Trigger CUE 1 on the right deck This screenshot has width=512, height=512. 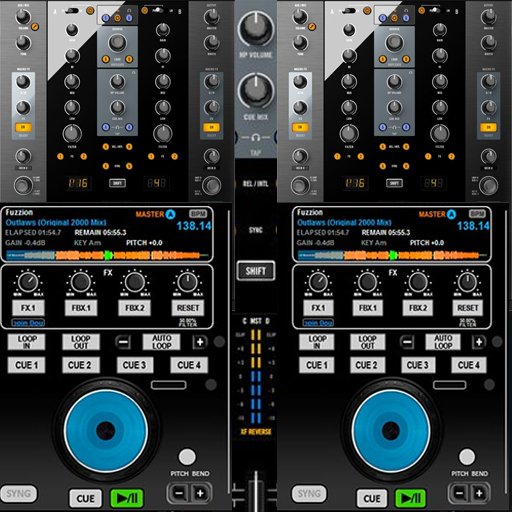coord(317,365)
